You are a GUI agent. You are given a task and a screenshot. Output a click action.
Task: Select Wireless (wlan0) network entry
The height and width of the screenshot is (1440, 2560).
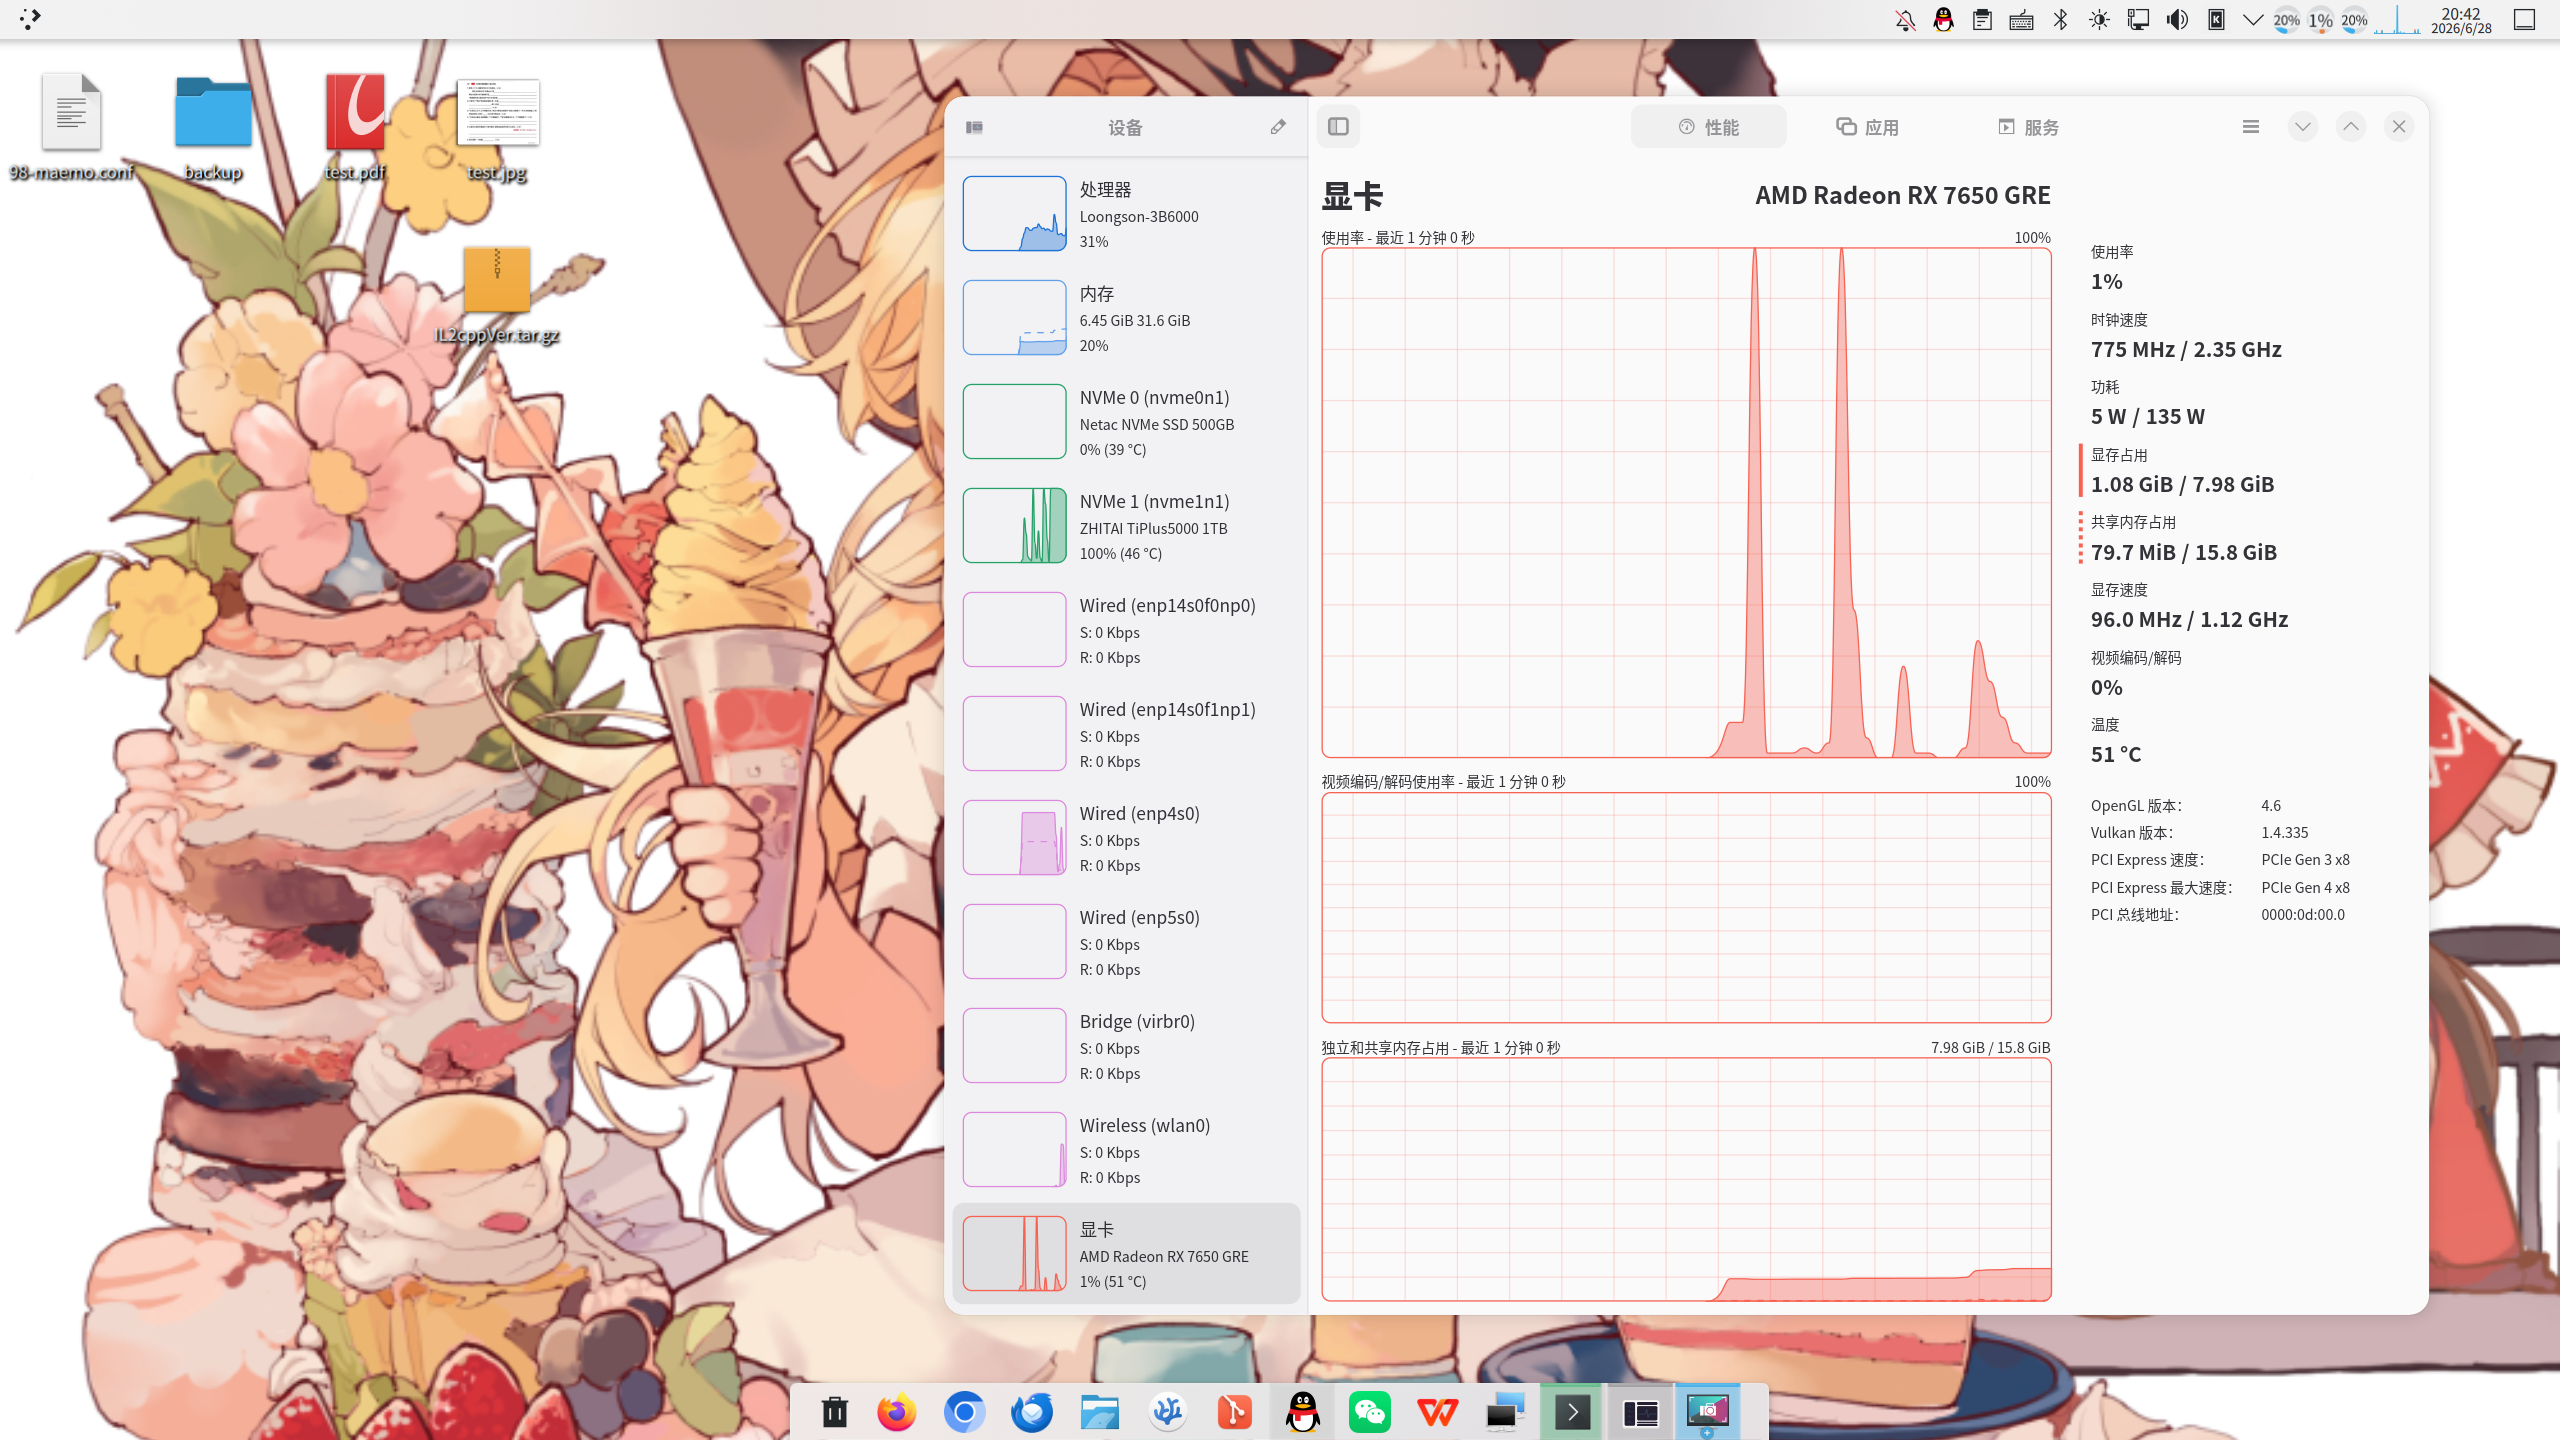click(1126, 1150)
